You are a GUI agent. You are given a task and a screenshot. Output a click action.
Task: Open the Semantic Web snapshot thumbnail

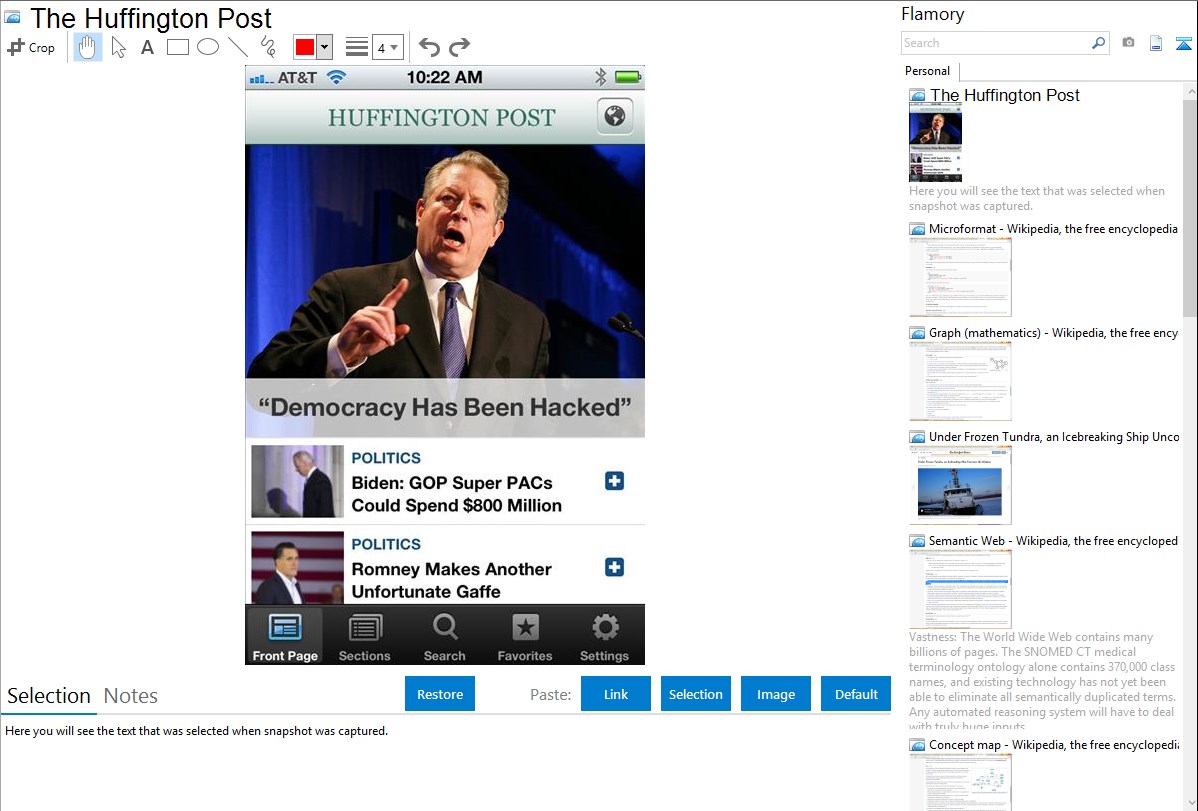(x=960, y=589)
